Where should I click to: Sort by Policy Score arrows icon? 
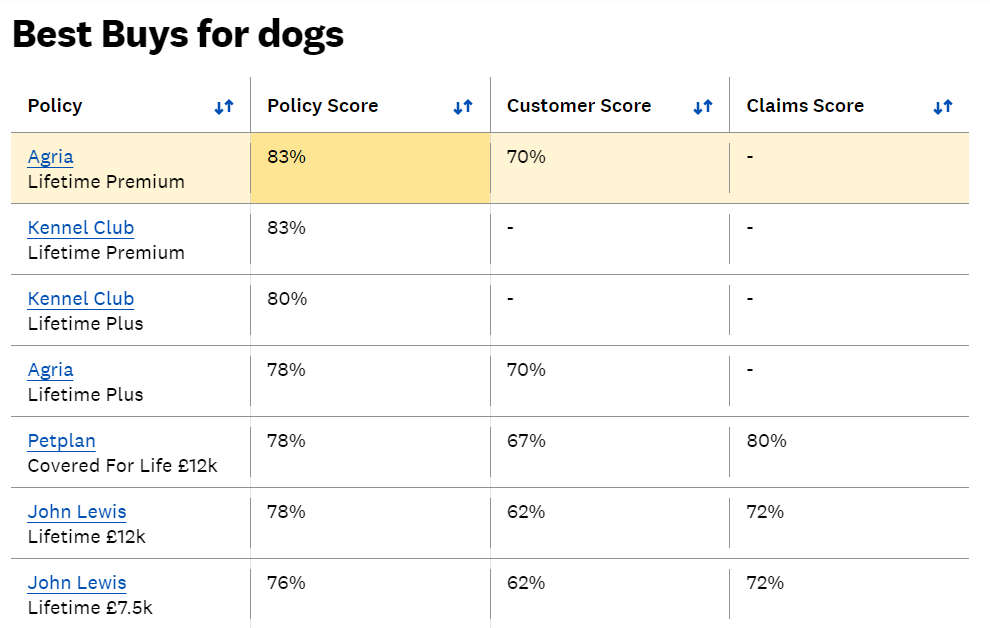[x=463, y=107]
